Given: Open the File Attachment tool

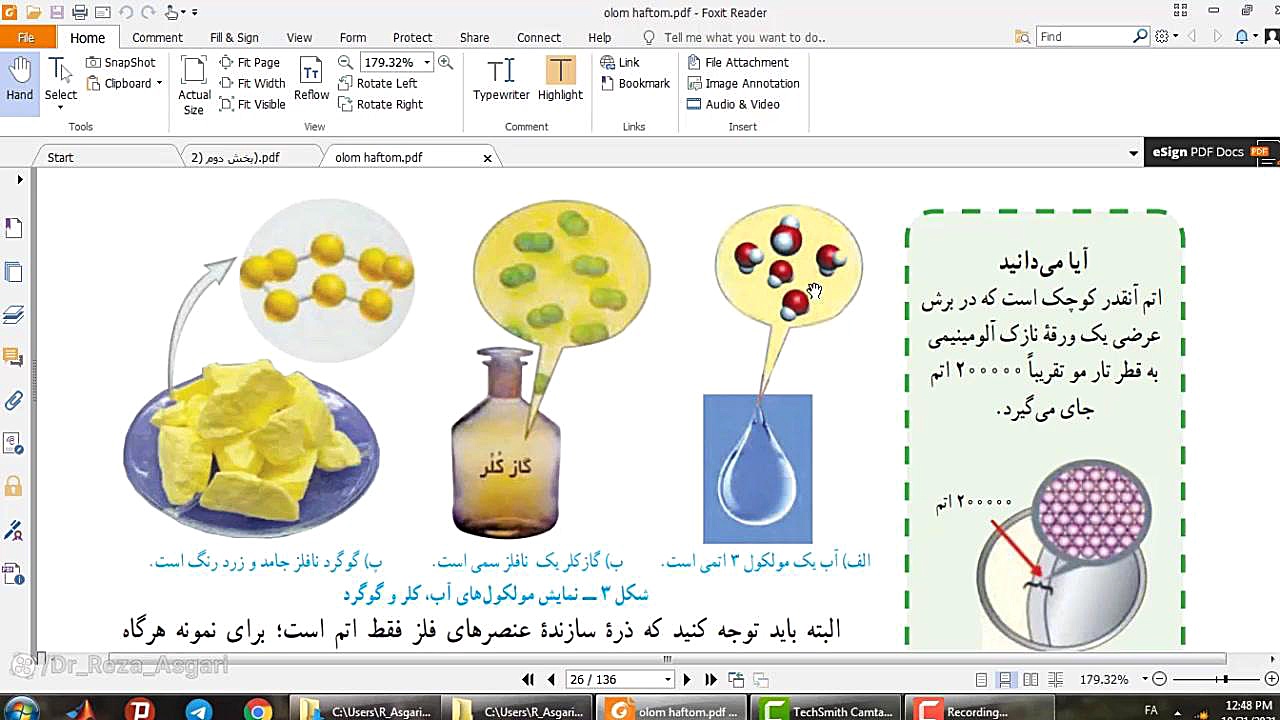Looking at the screenshot, I should [x=738, y=62].
